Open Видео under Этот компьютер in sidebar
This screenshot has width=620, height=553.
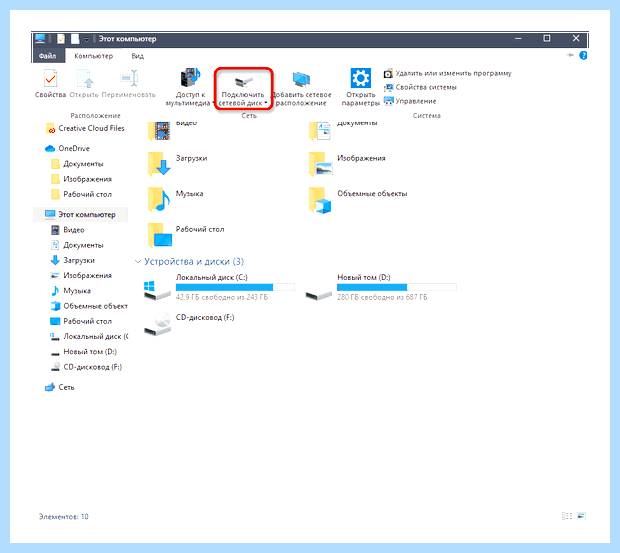[x=68, y=230]
